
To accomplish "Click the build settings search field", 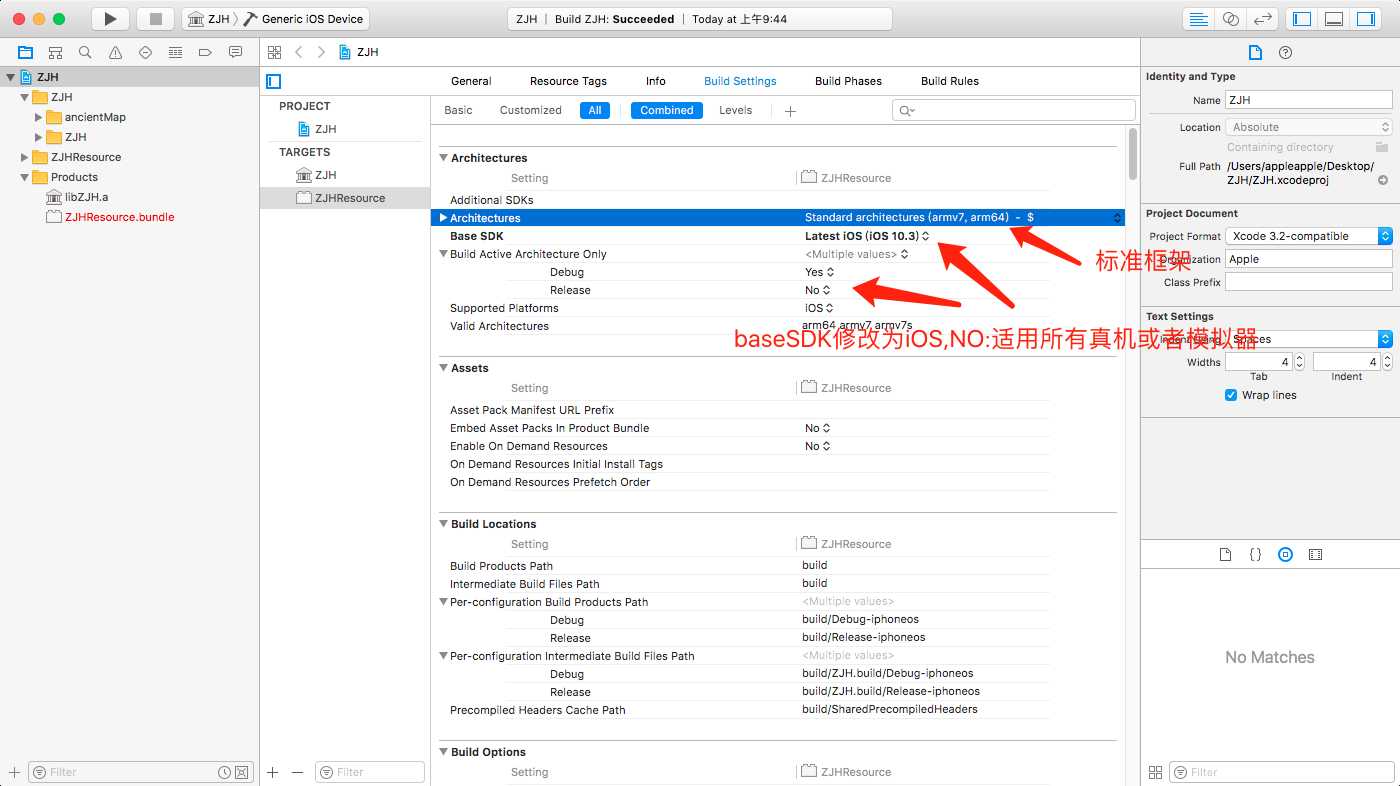I will click(x=1013, y=110).
